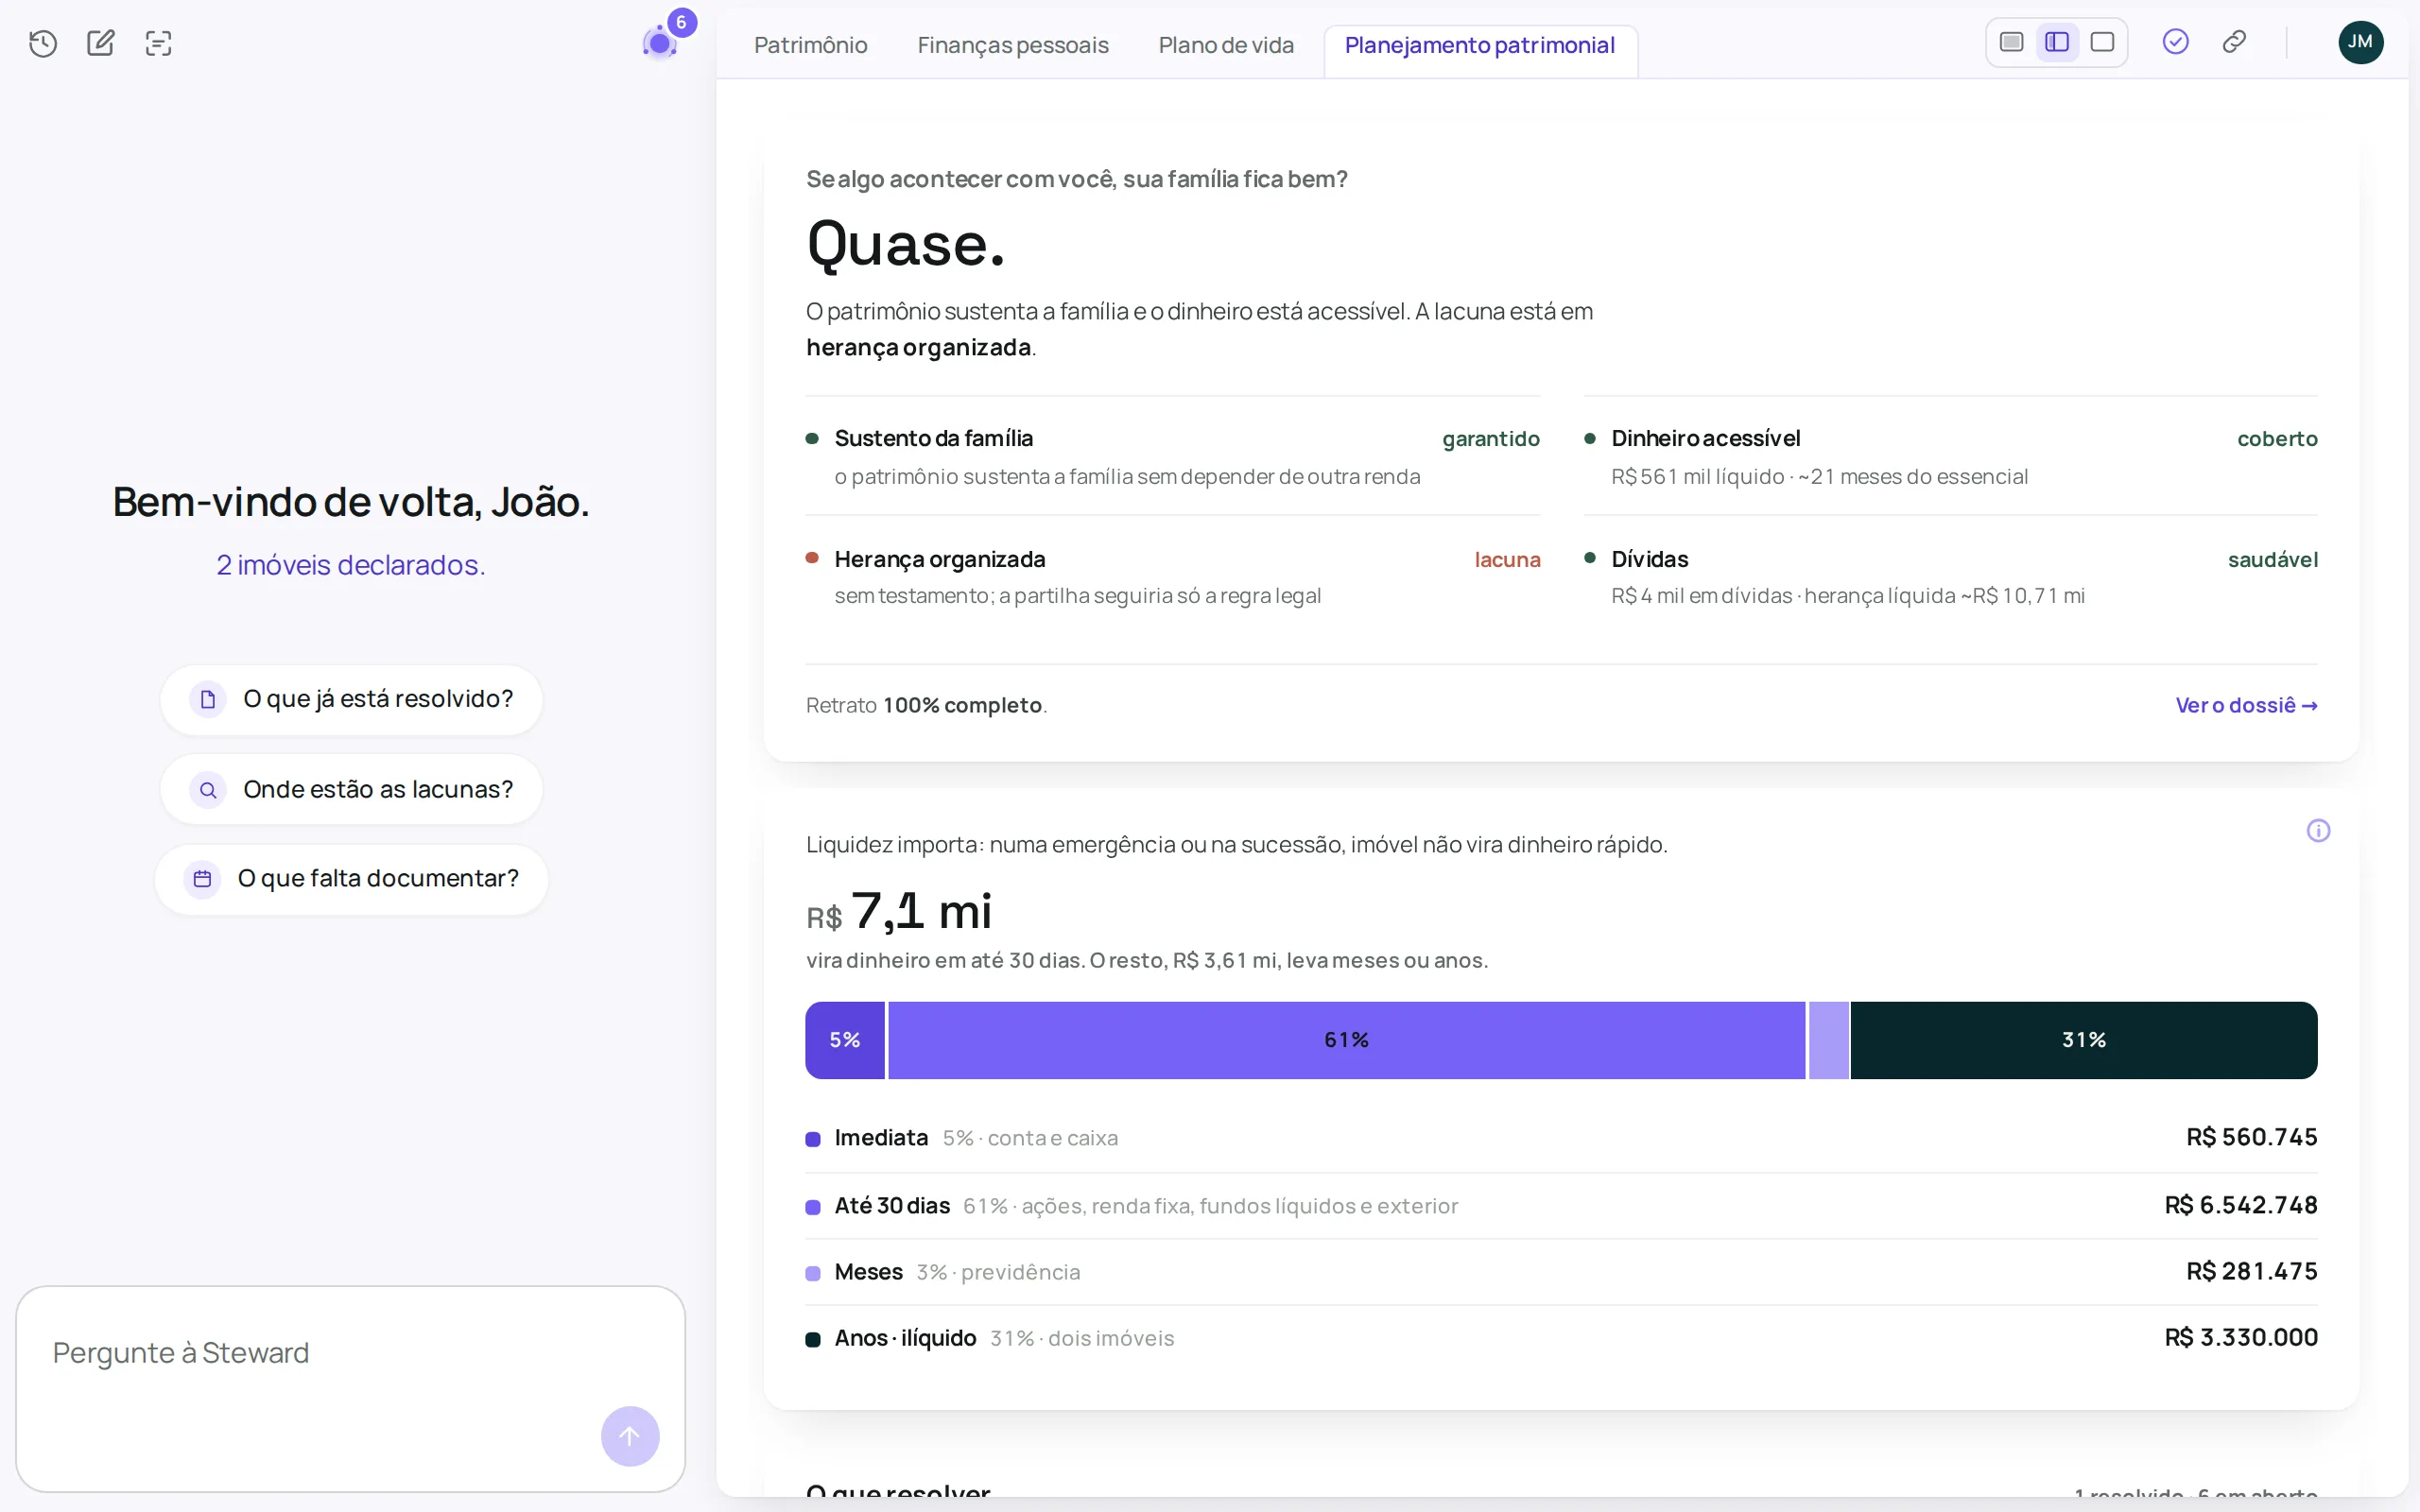The width and height of the screenshot is (2420, 1512).
Task: Click the info icon on the liquidity card
Action: (2318, 831)
